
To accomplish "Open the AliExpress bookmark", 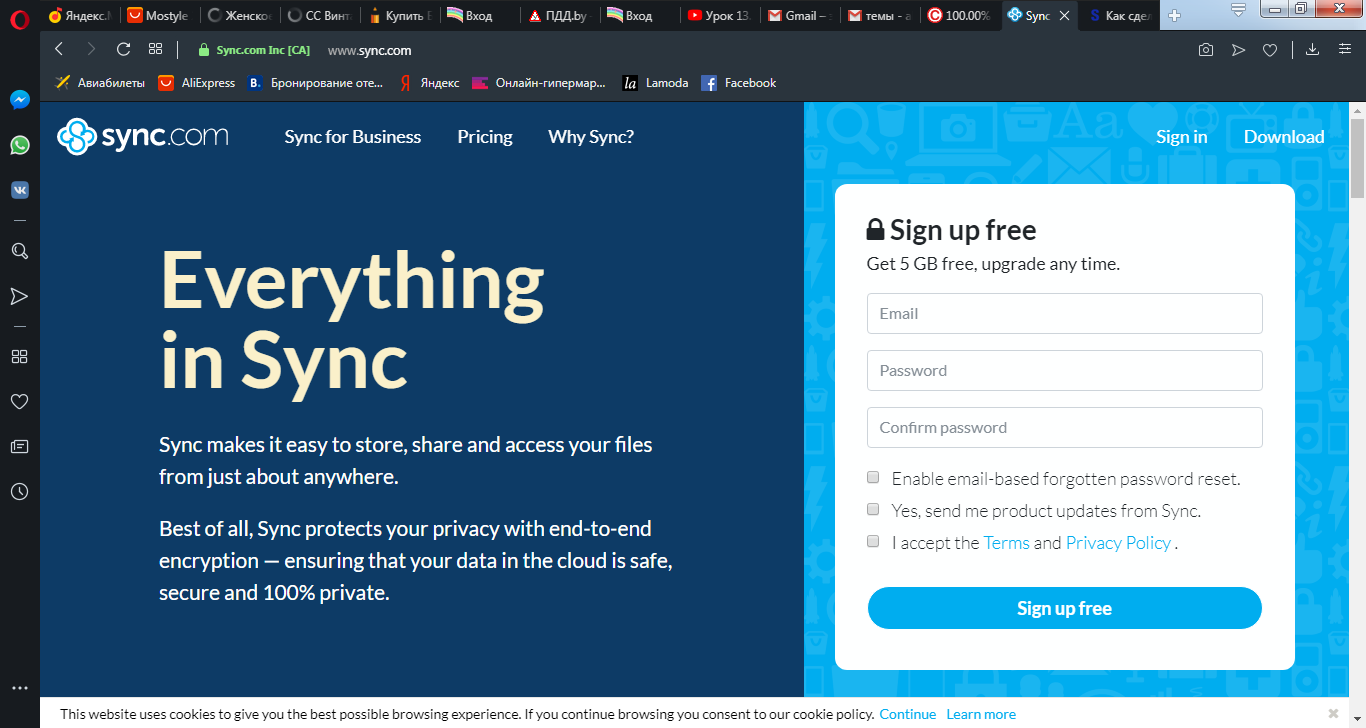I will (x=196, y=83).
